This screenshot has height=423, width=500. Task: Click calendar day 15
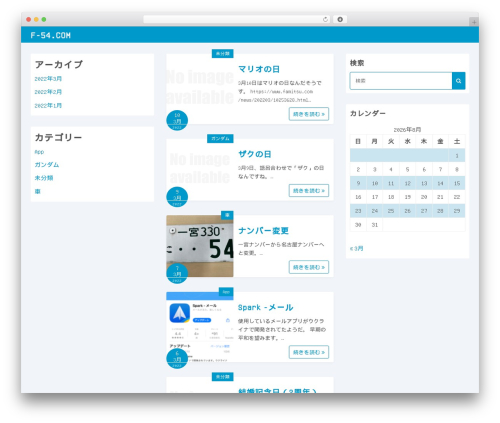(x=457, y=183)
